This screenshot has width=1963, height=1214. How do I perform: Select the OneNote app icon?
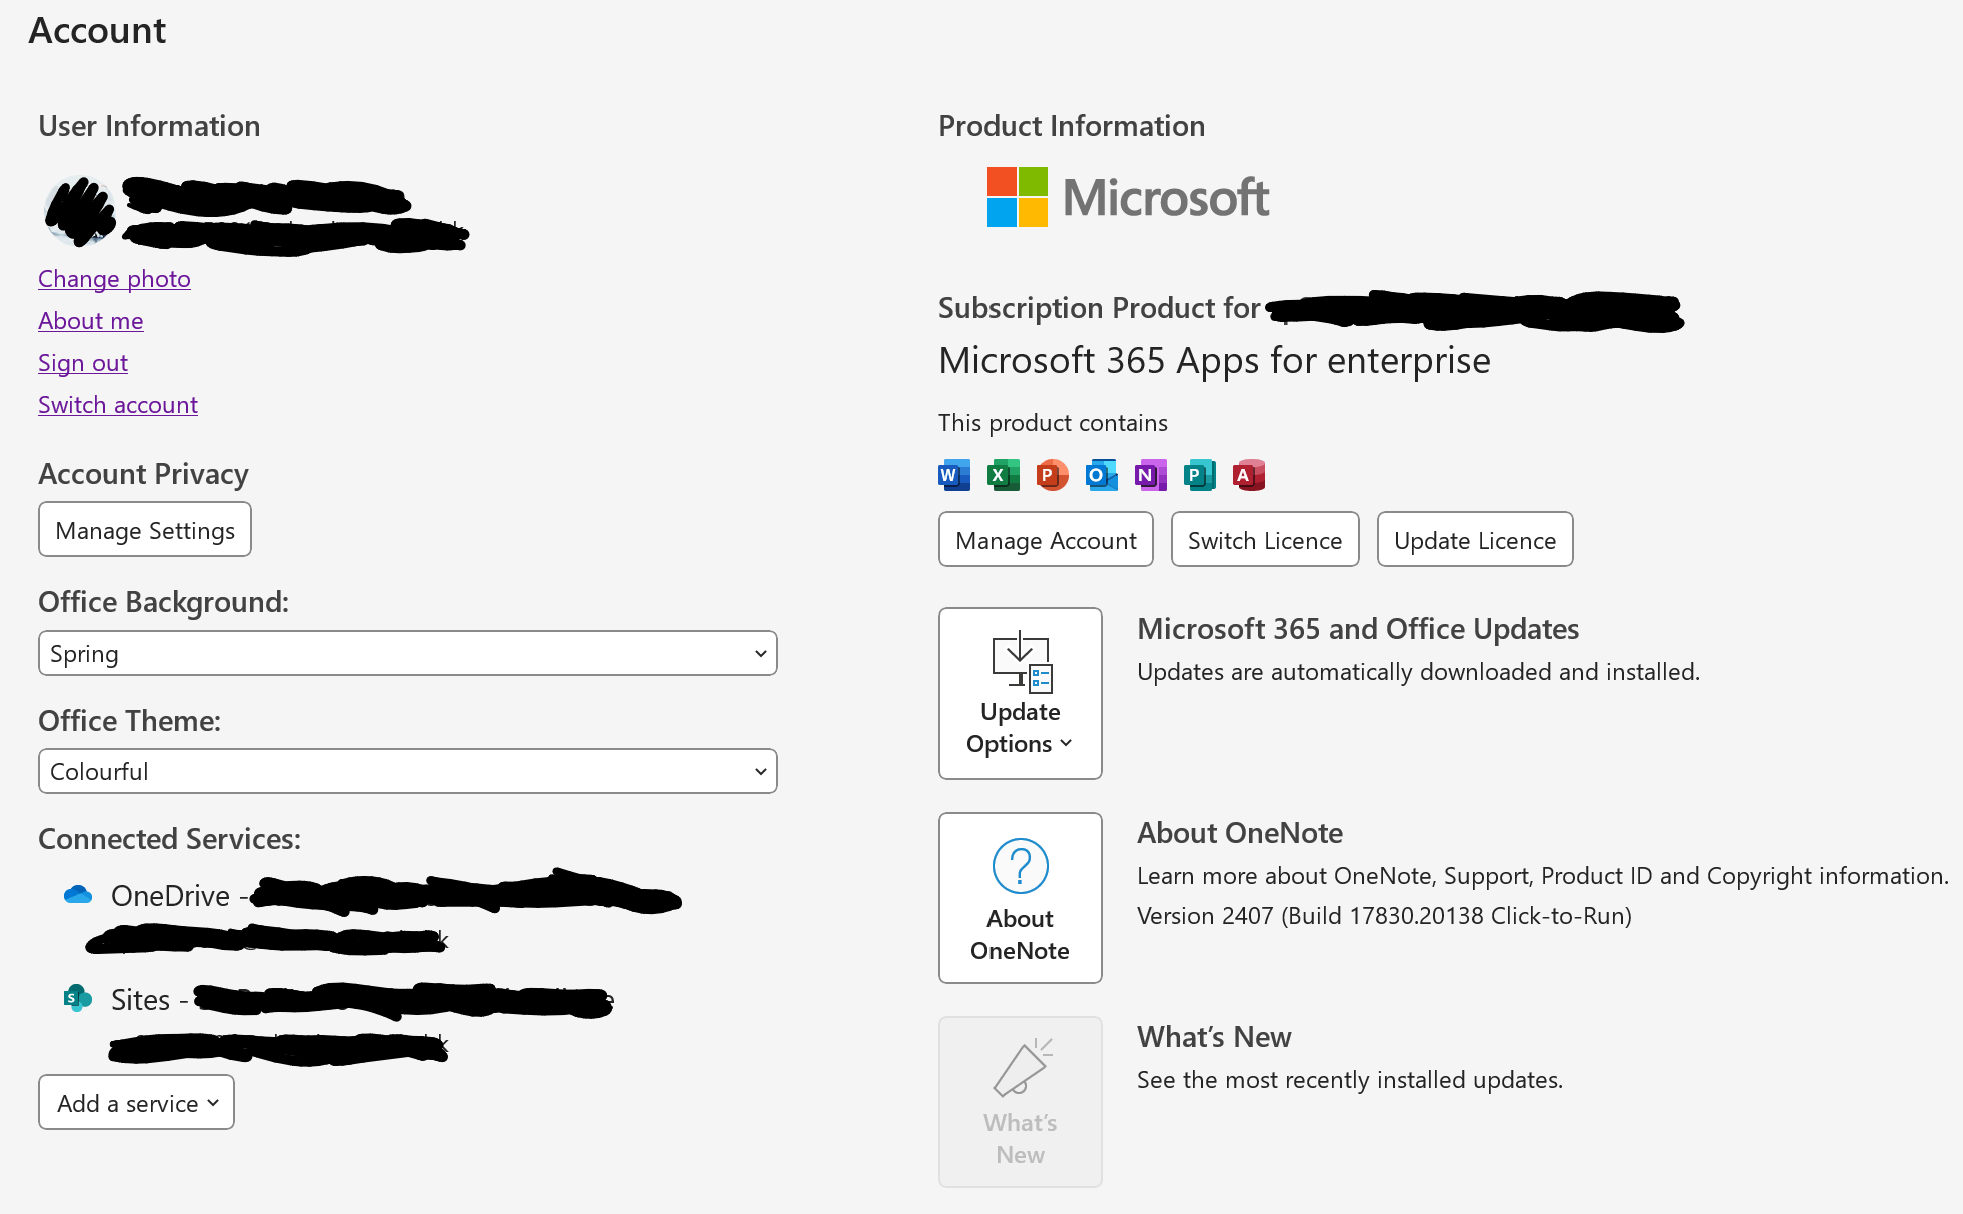pos(1150,475)
